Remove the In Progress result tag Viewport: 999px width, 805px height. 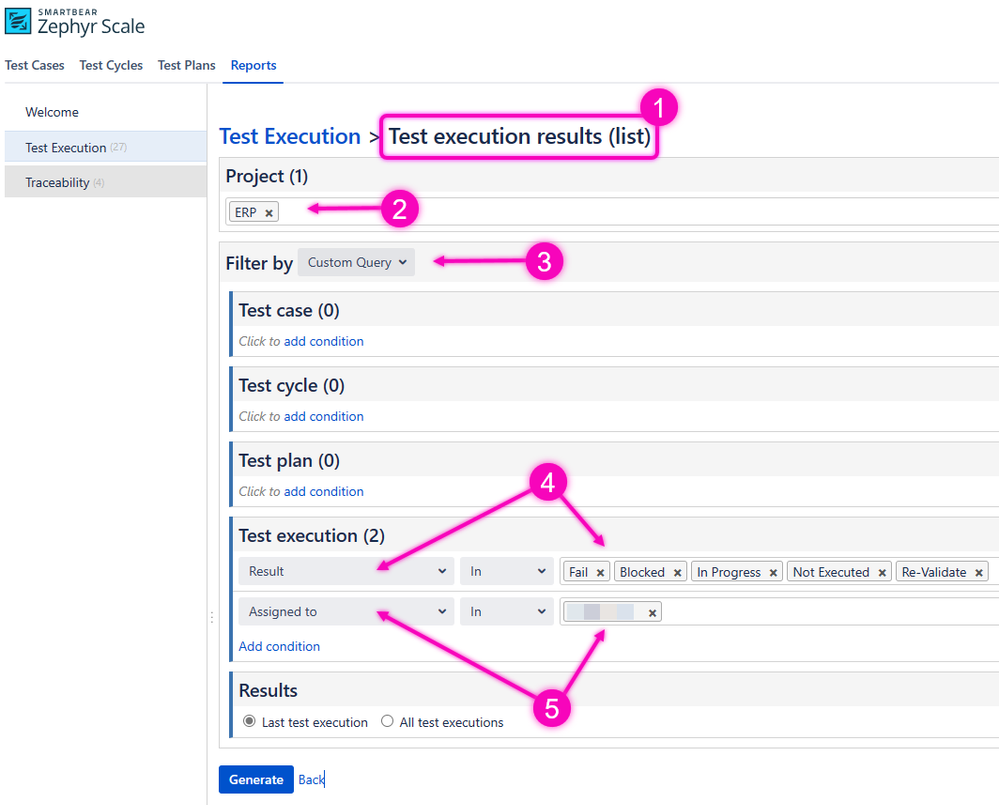pos(773,573)
